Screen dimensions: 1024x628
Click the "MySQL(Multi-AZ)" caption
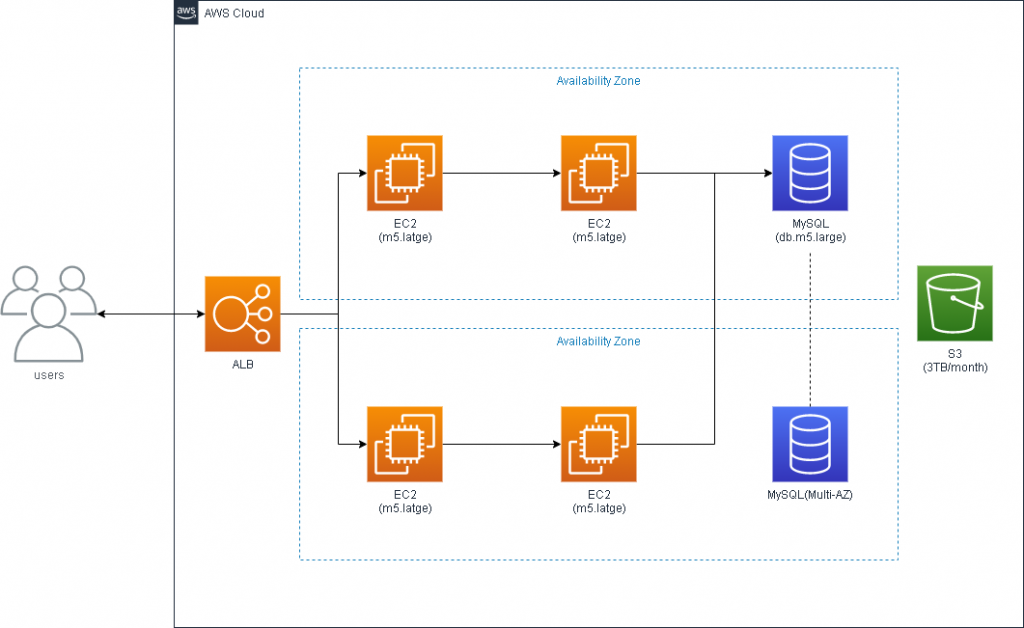810,495
